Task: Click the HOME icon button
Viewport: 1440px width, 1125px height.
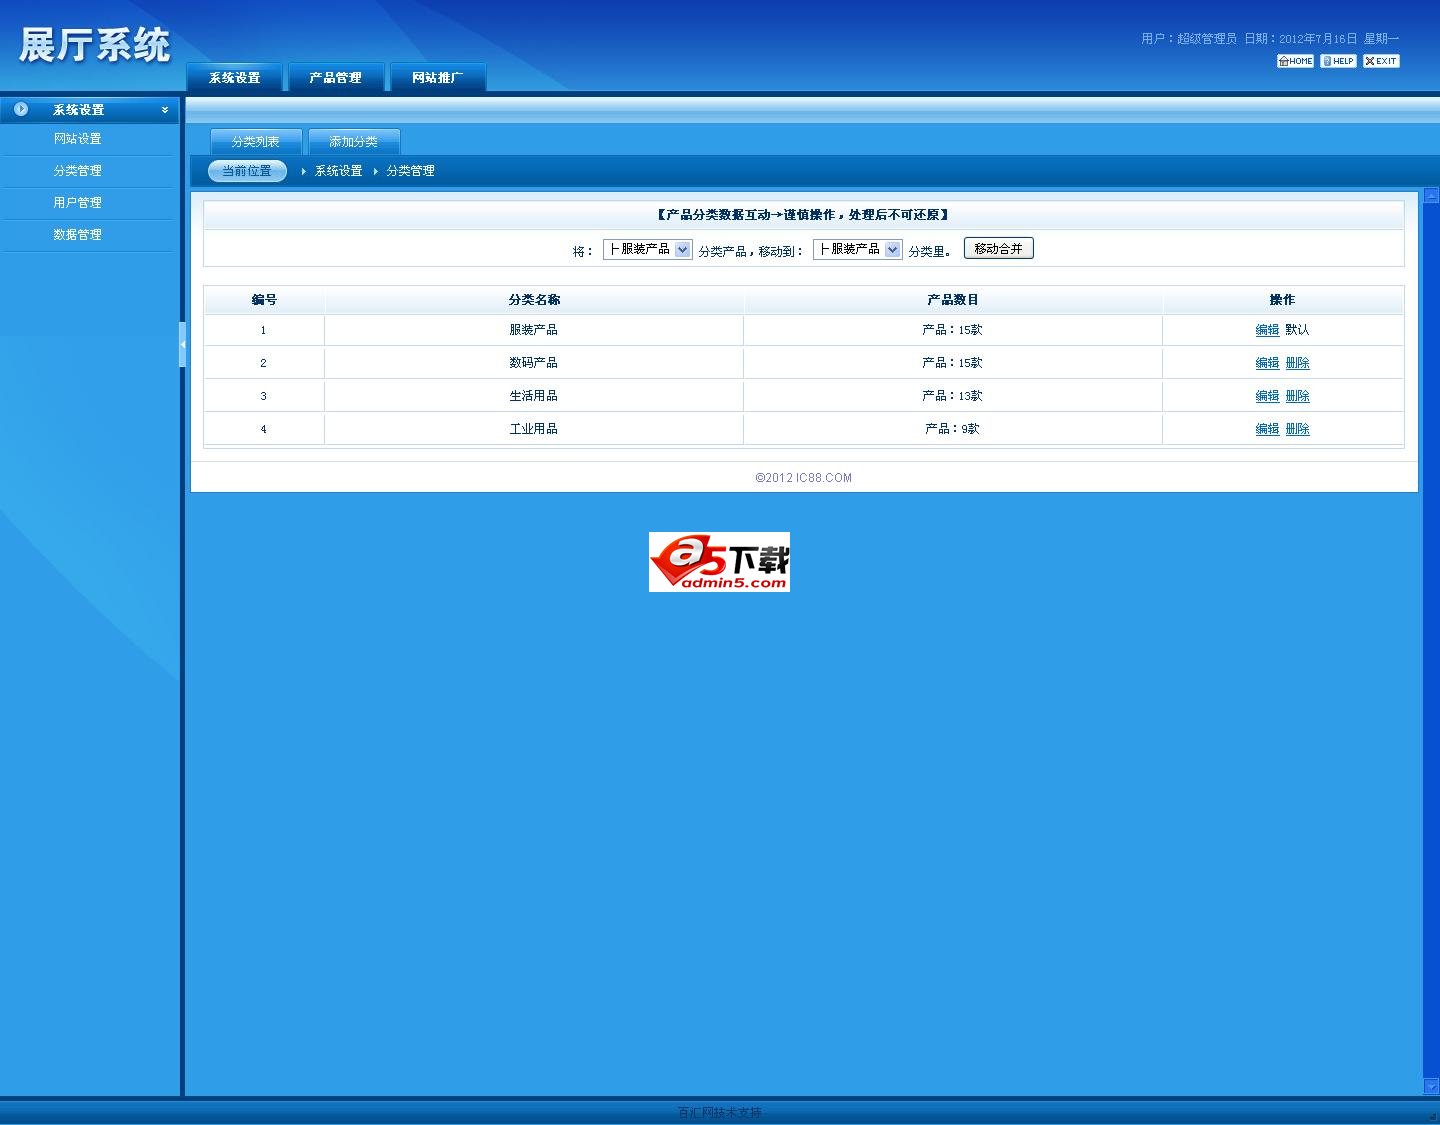Action: tap(1295, 61)
